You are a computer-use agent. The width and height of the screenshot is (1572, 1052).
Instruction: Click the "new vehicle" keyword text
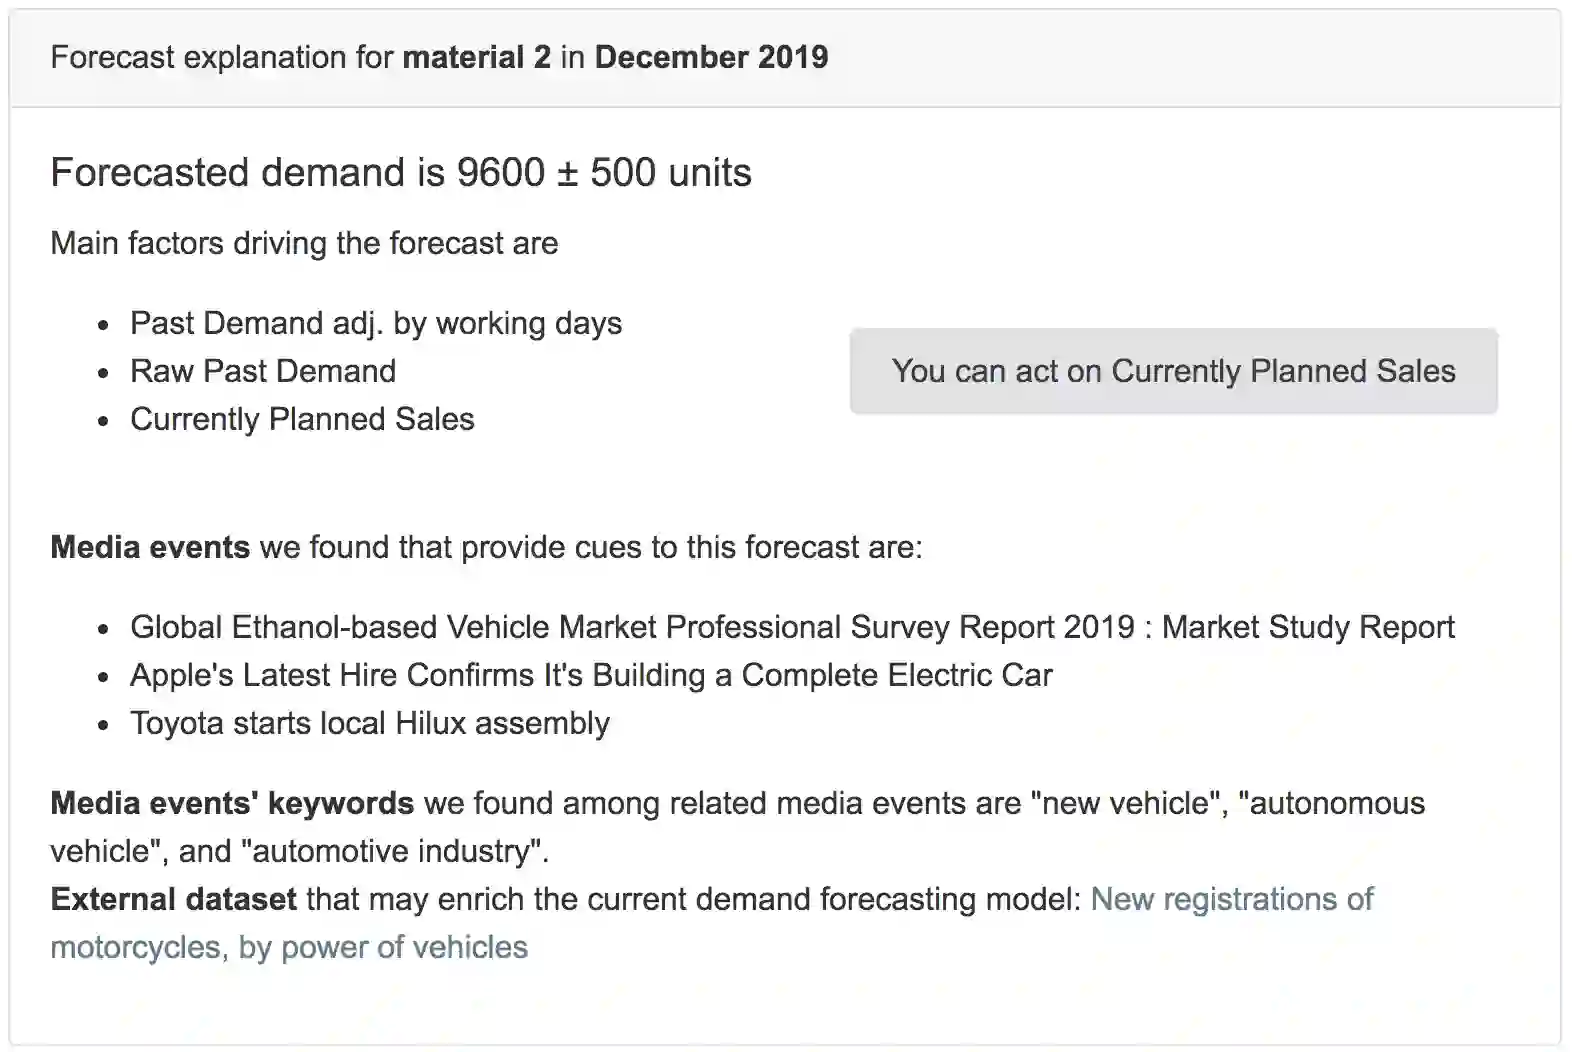[1125, 803]
